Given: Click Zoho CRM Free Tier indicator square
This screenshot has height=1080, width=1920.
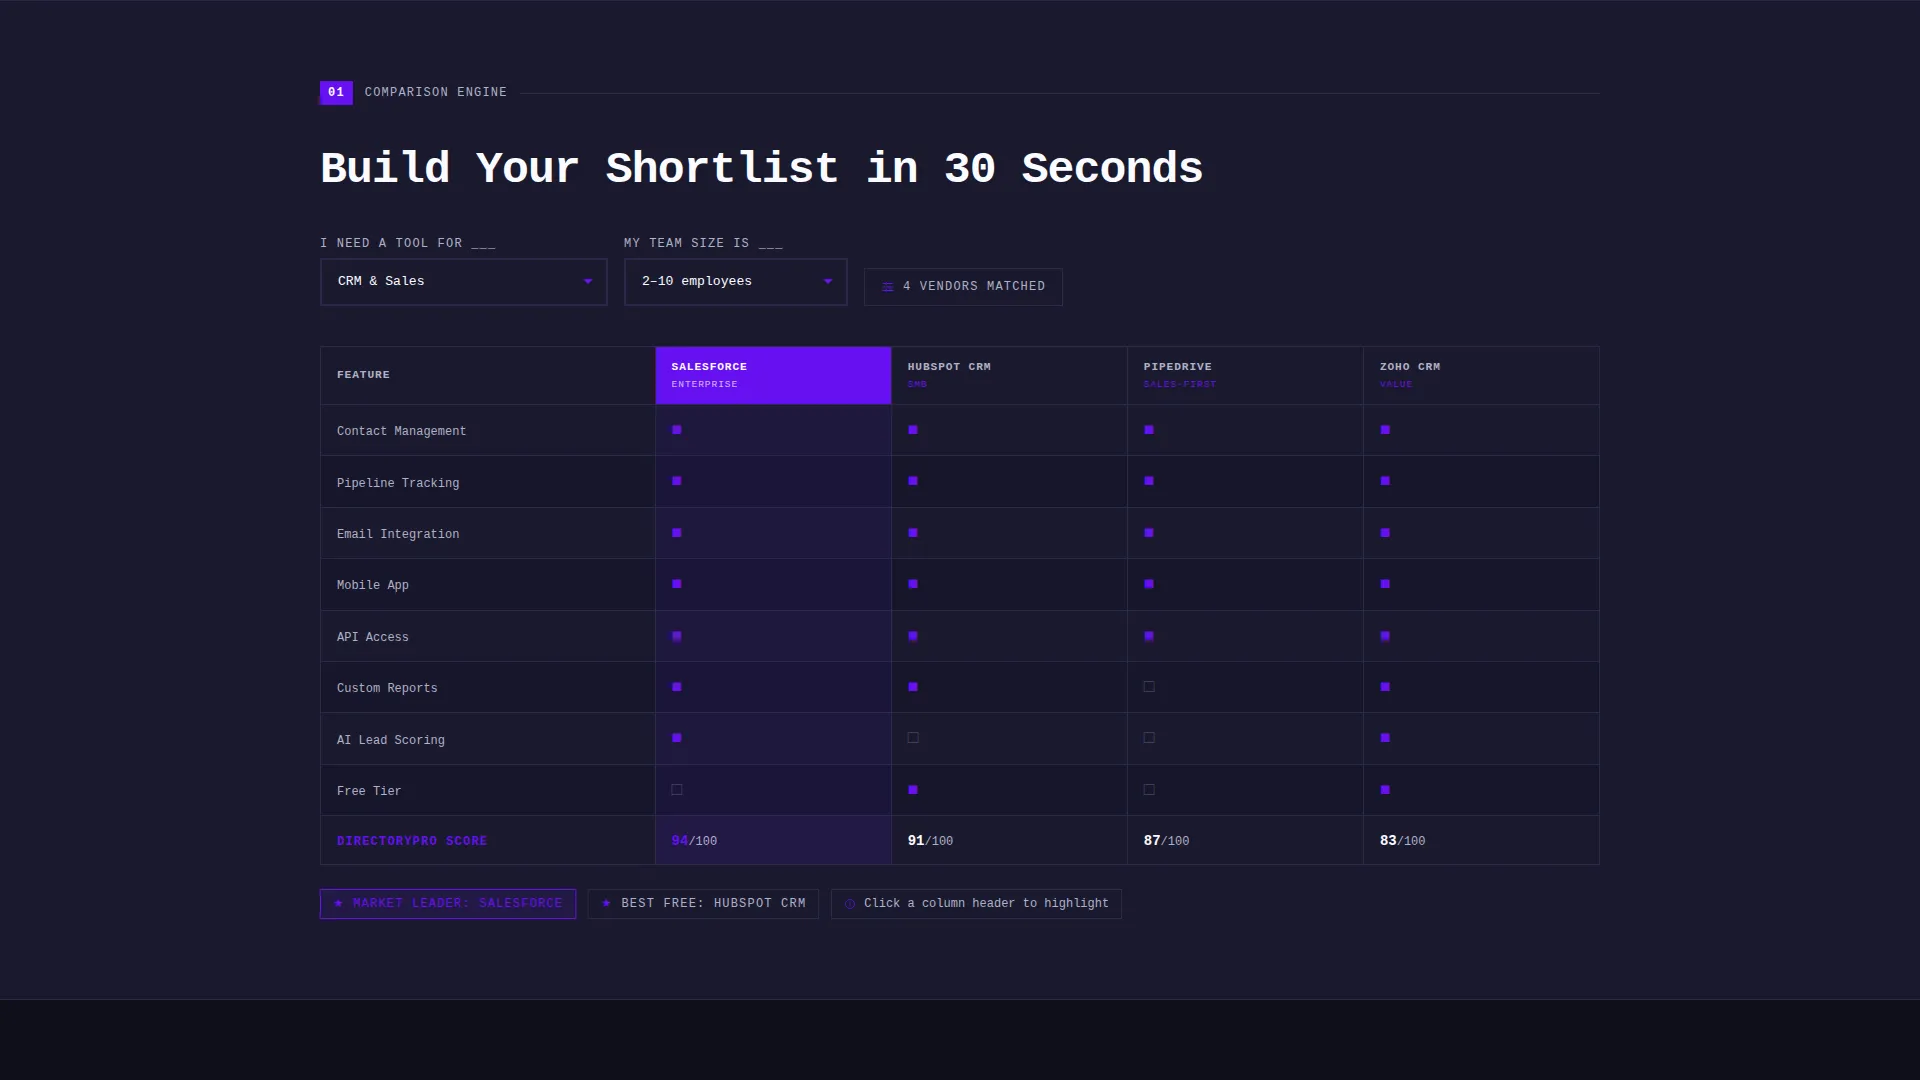Looking at the screenshot, I should [1385, 790].
